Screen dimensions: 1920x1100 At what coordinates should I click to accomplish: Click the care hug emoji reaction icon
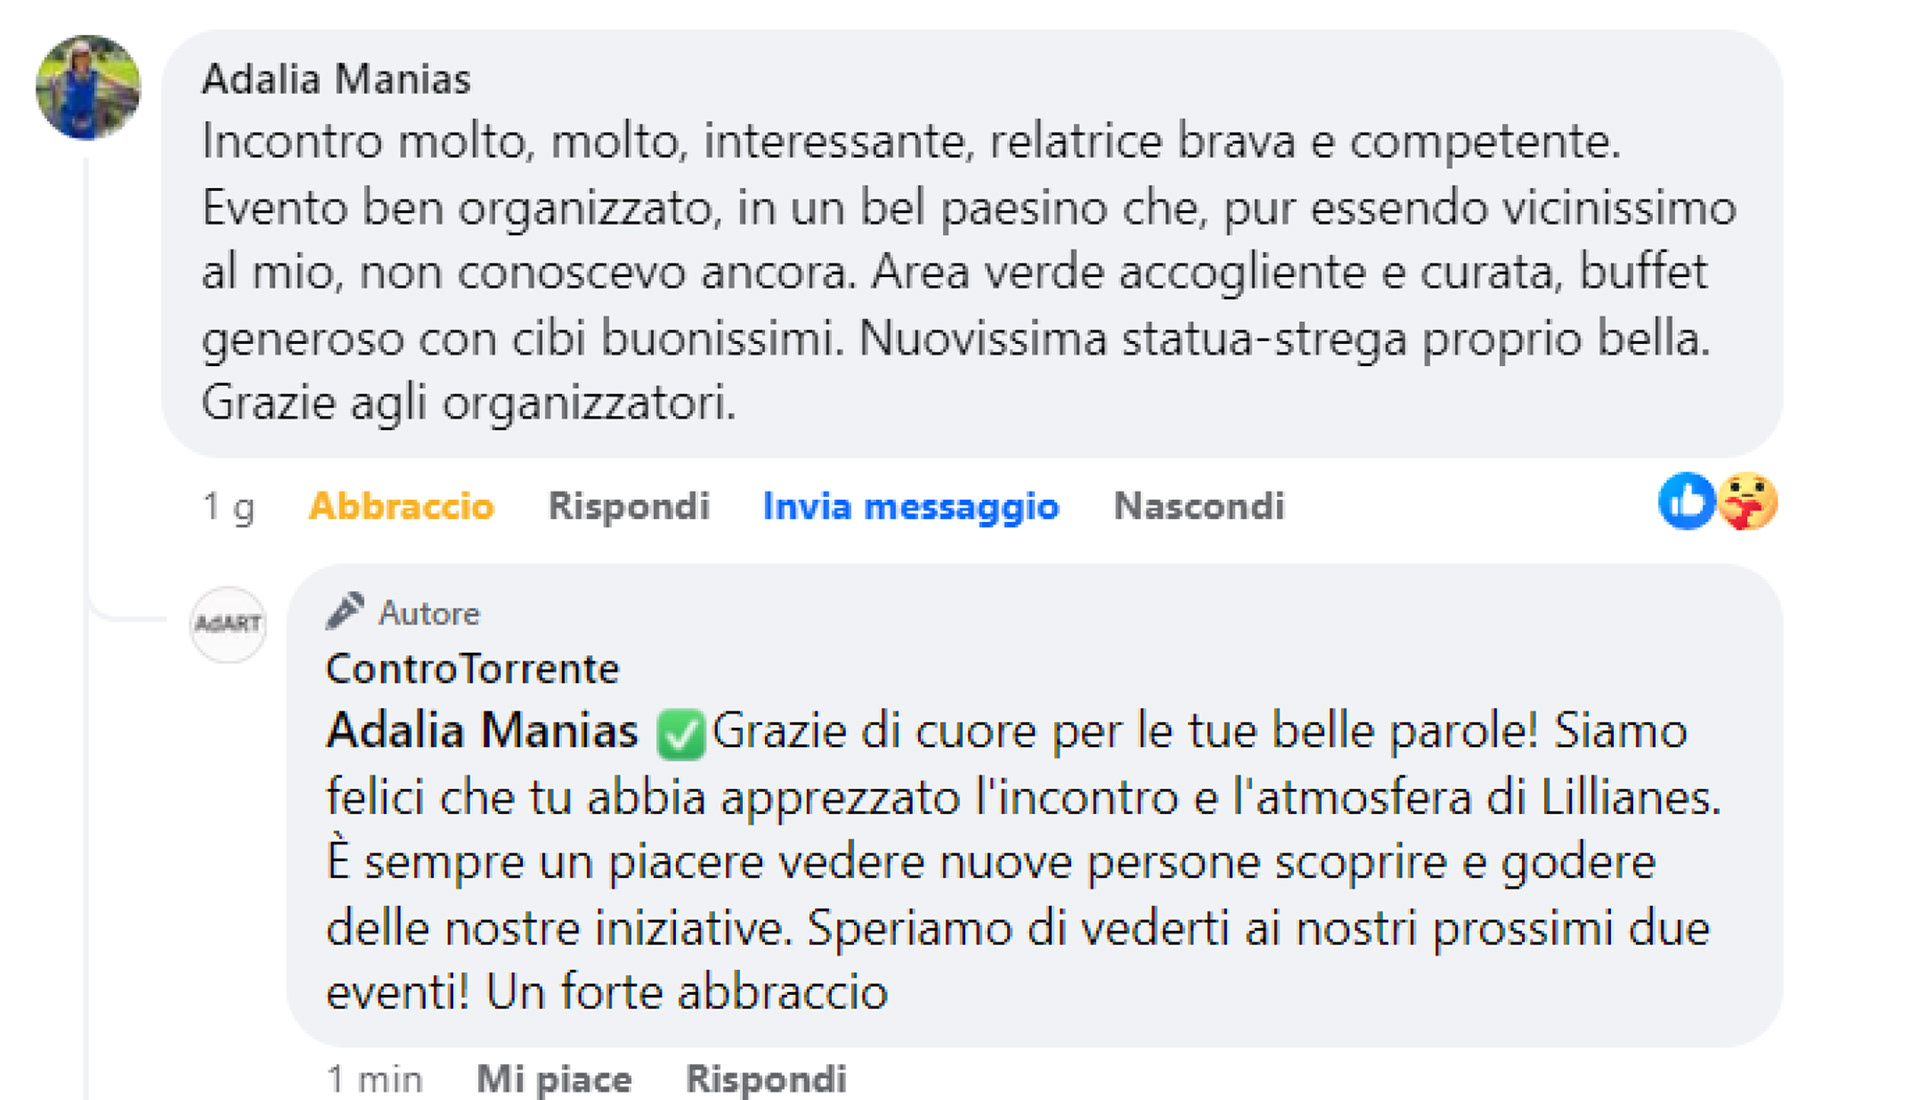1748,501
